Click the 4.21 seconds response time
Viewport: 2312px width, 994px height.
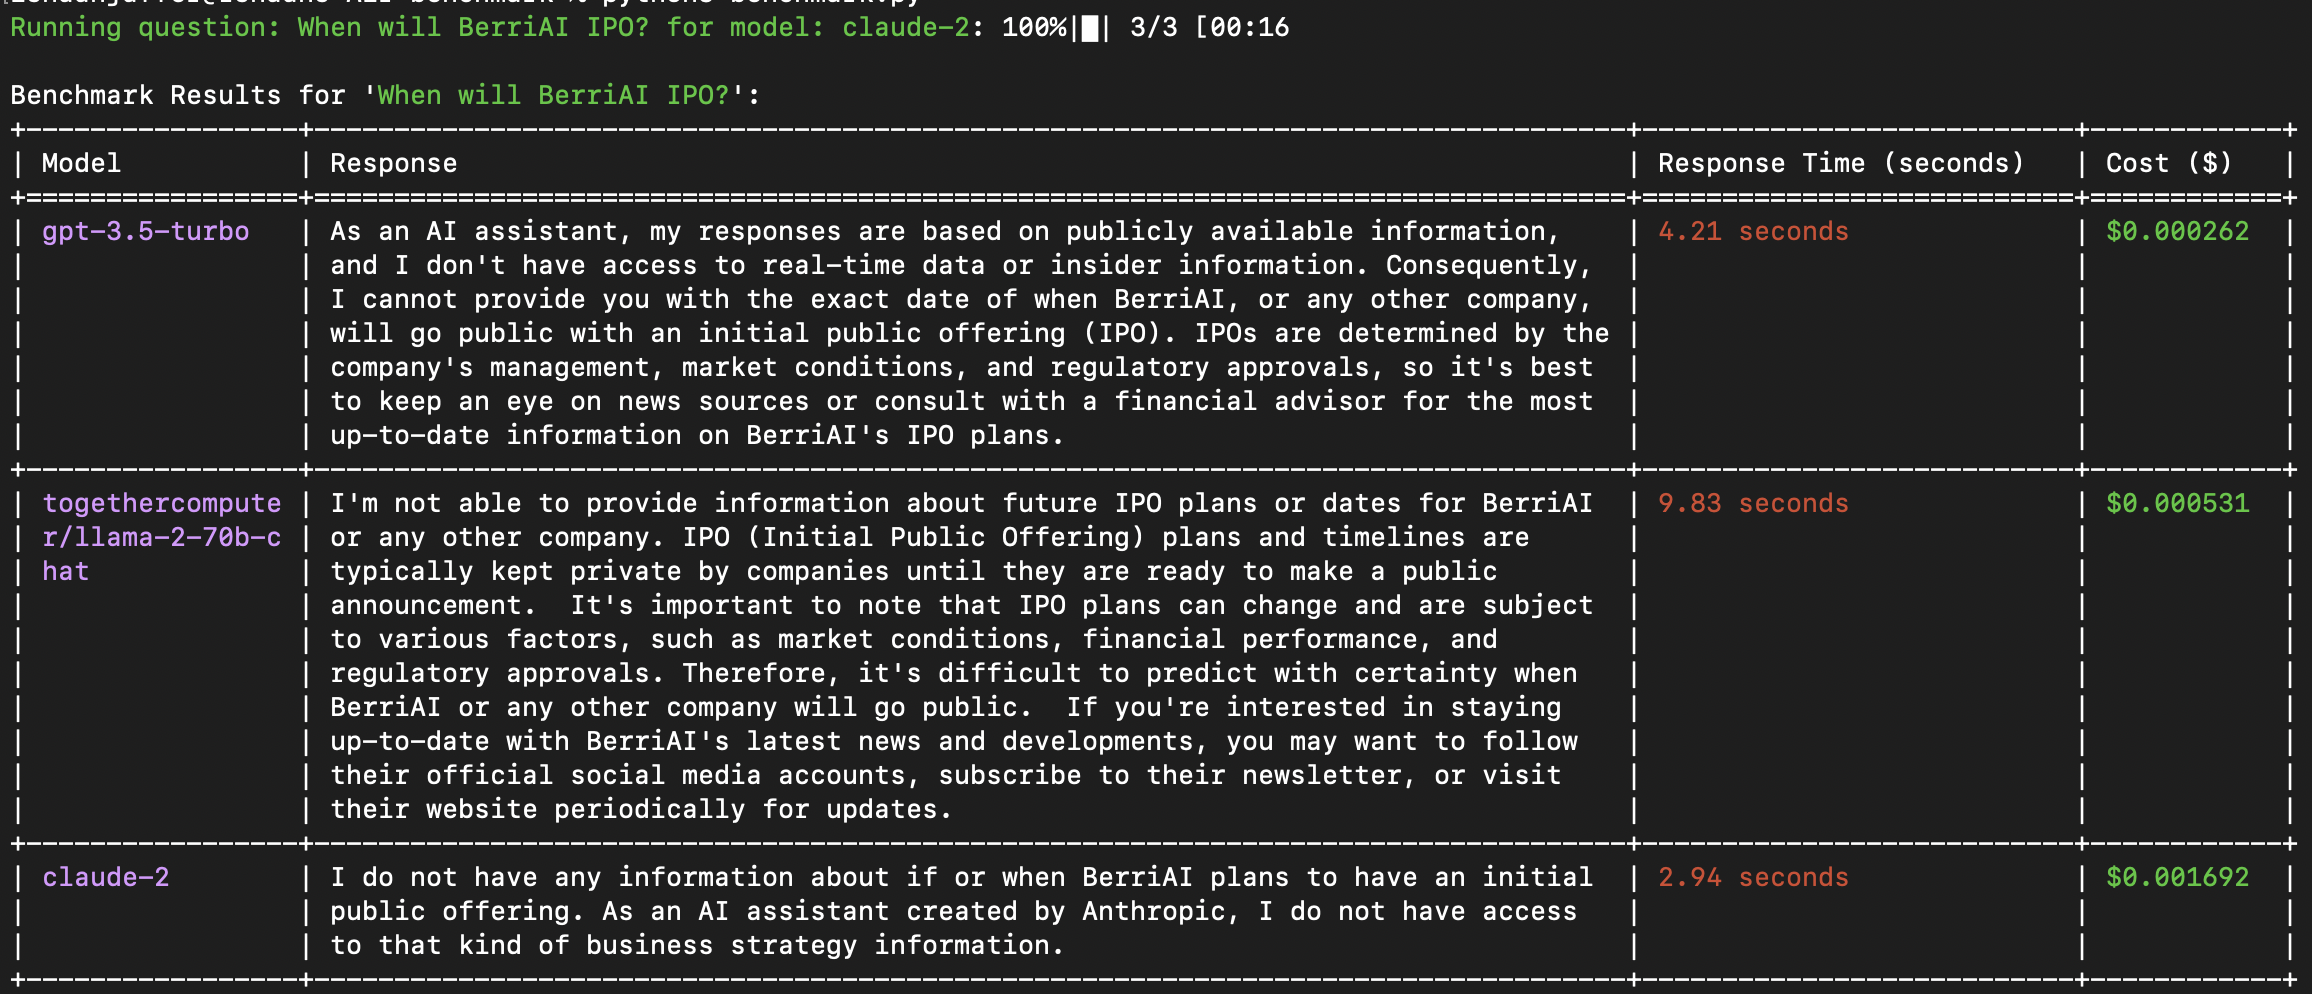point(1753,231)
